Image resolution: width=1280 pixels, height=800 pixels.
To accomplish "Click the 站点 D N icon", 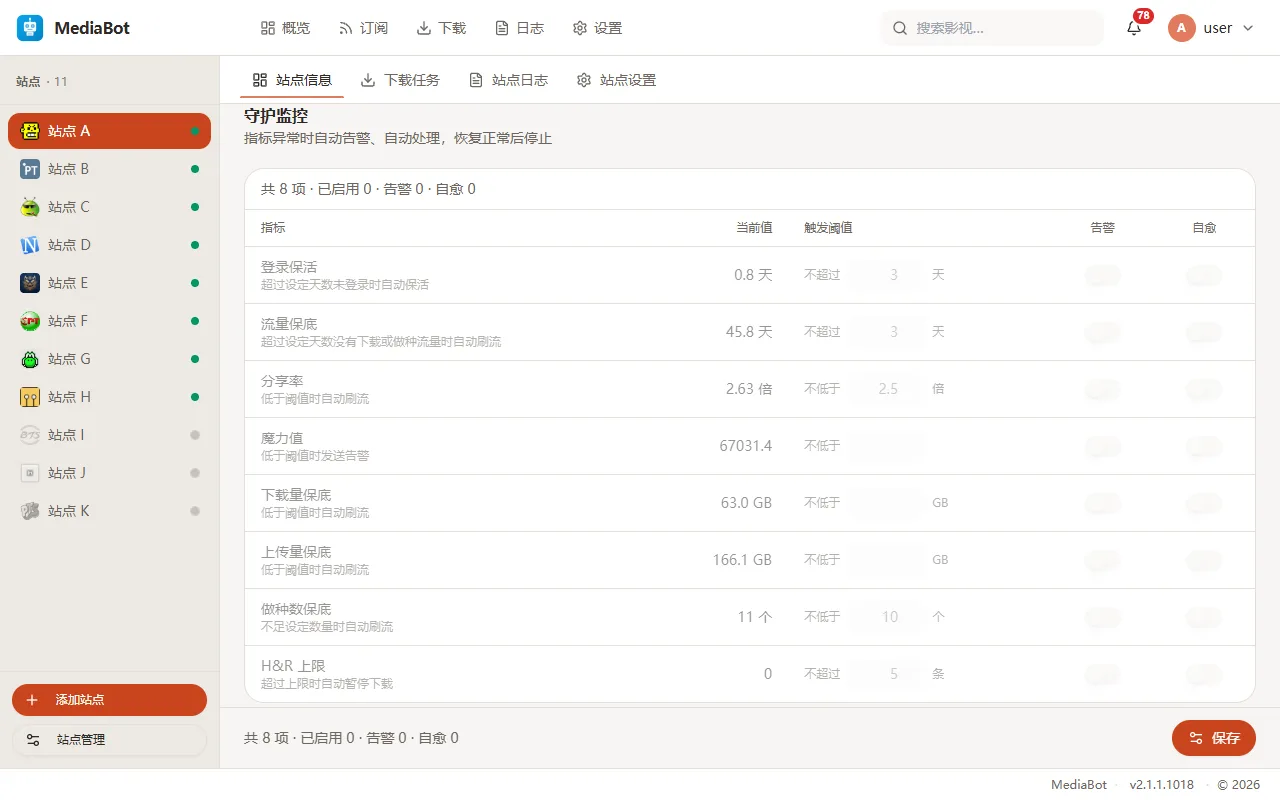I will [30, 245].
